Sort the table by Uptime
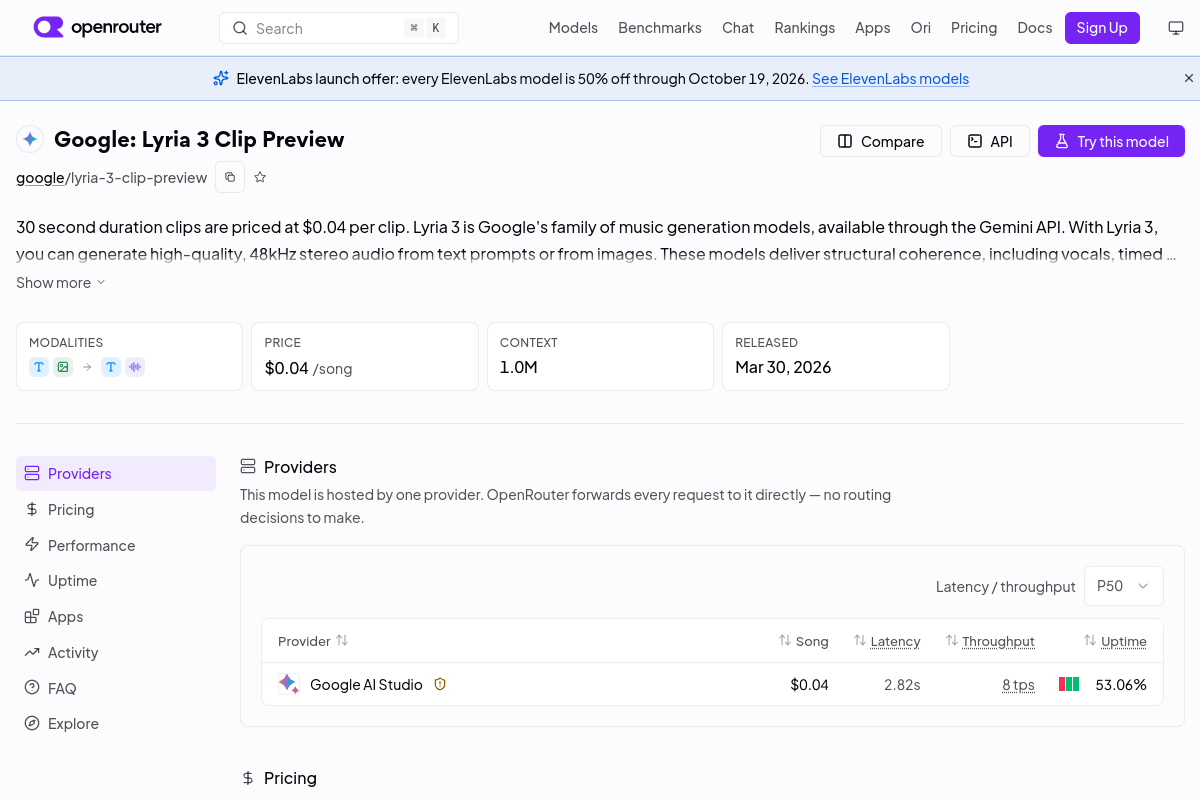 tap(1115, 641)
